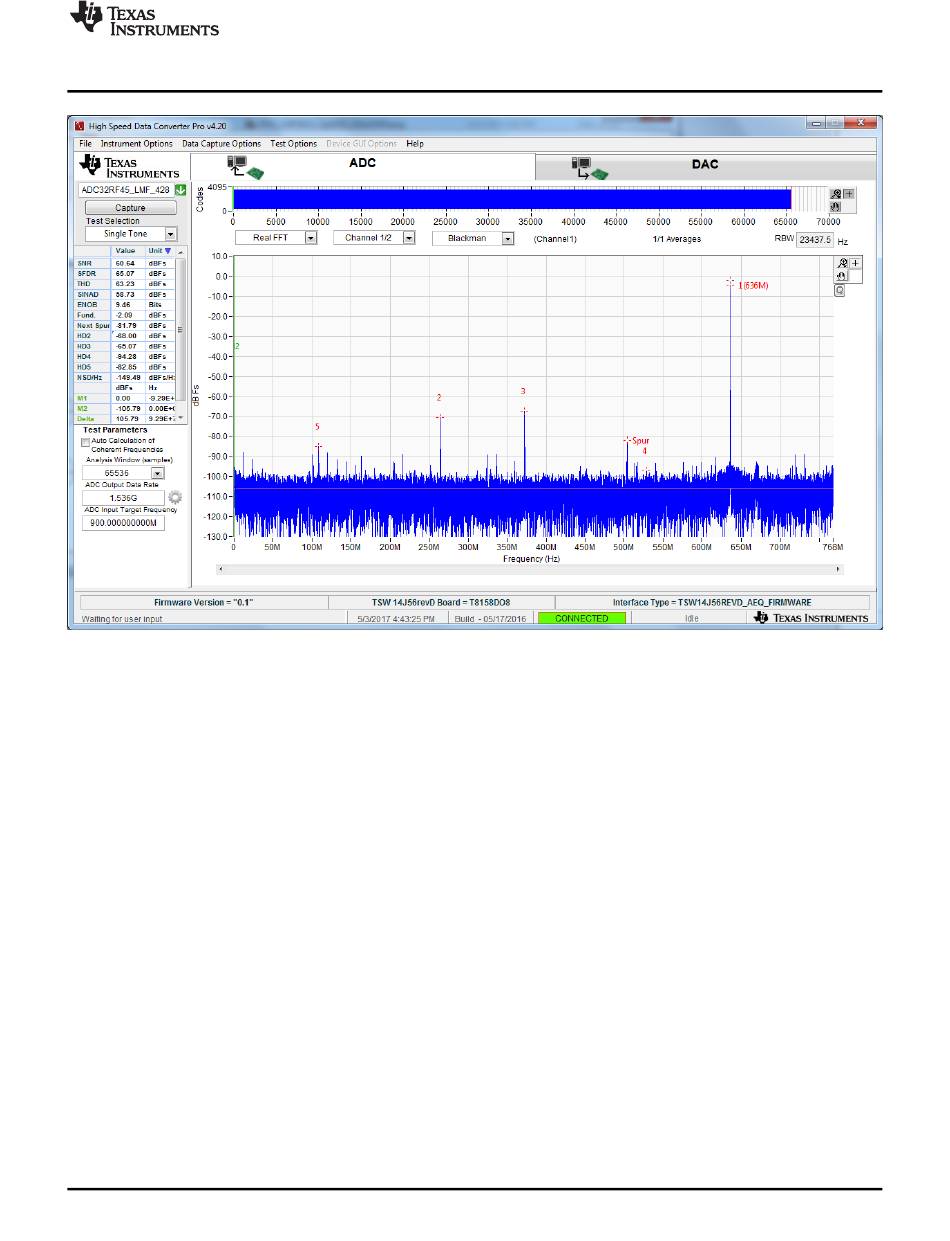950x1241 pixels.
Task: Open the Data Capture Options menu
Action: [x=221, y=144]
